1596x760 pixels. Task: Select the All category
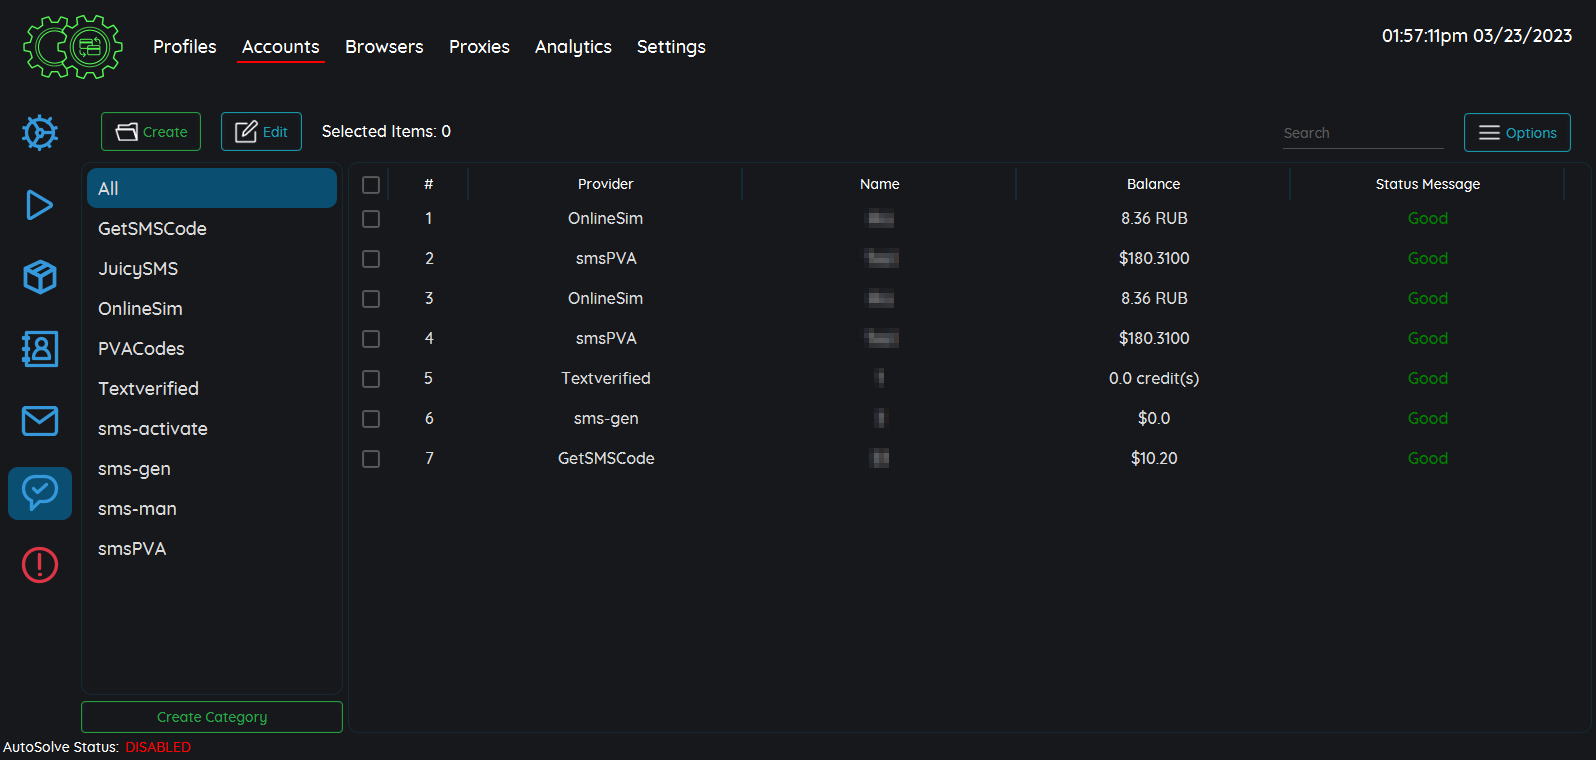[212, 188]
